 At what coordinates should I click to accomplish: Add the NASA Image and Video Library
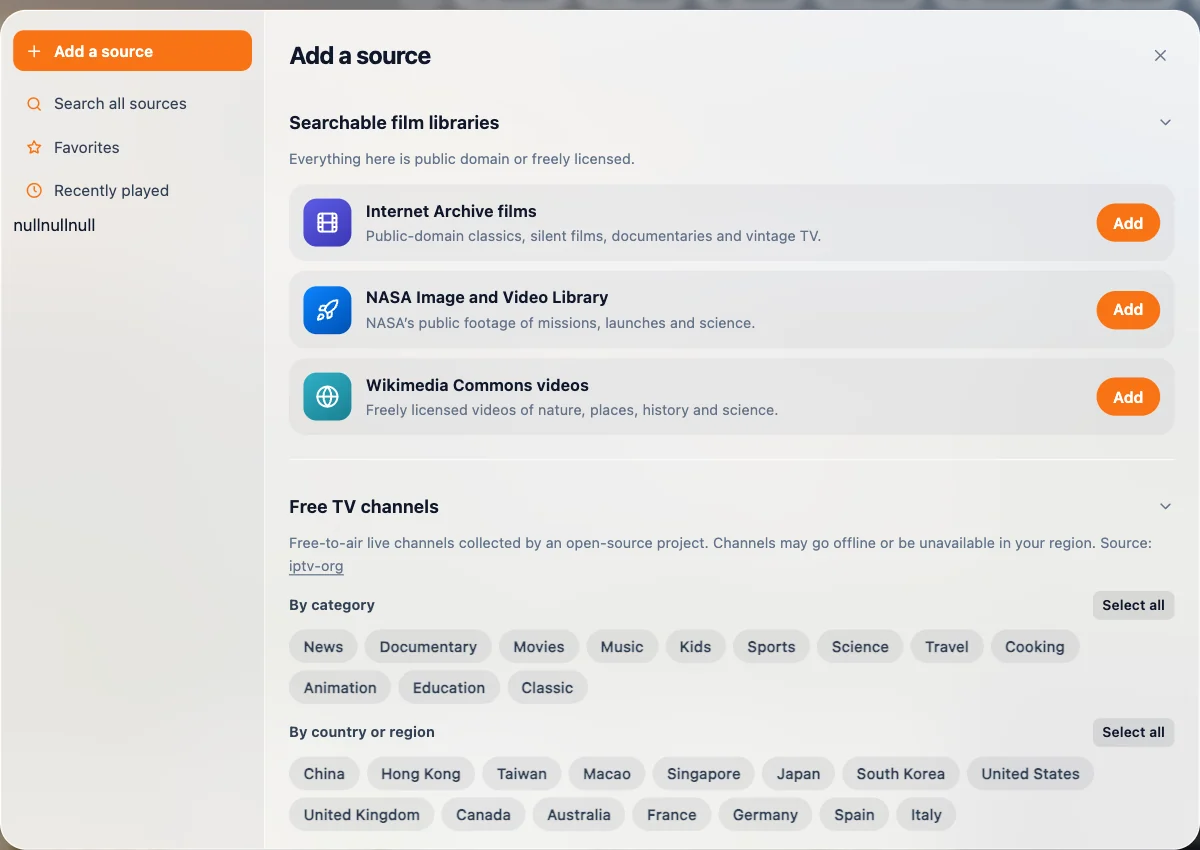pos(1128,310)
